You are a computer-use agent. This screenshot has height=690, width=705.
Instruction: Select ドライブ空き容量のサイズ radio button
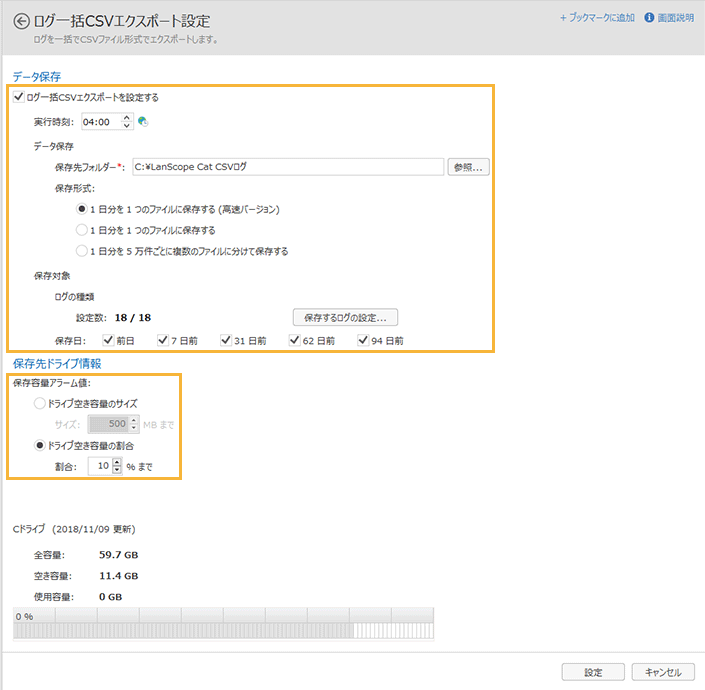pos(40,403)
